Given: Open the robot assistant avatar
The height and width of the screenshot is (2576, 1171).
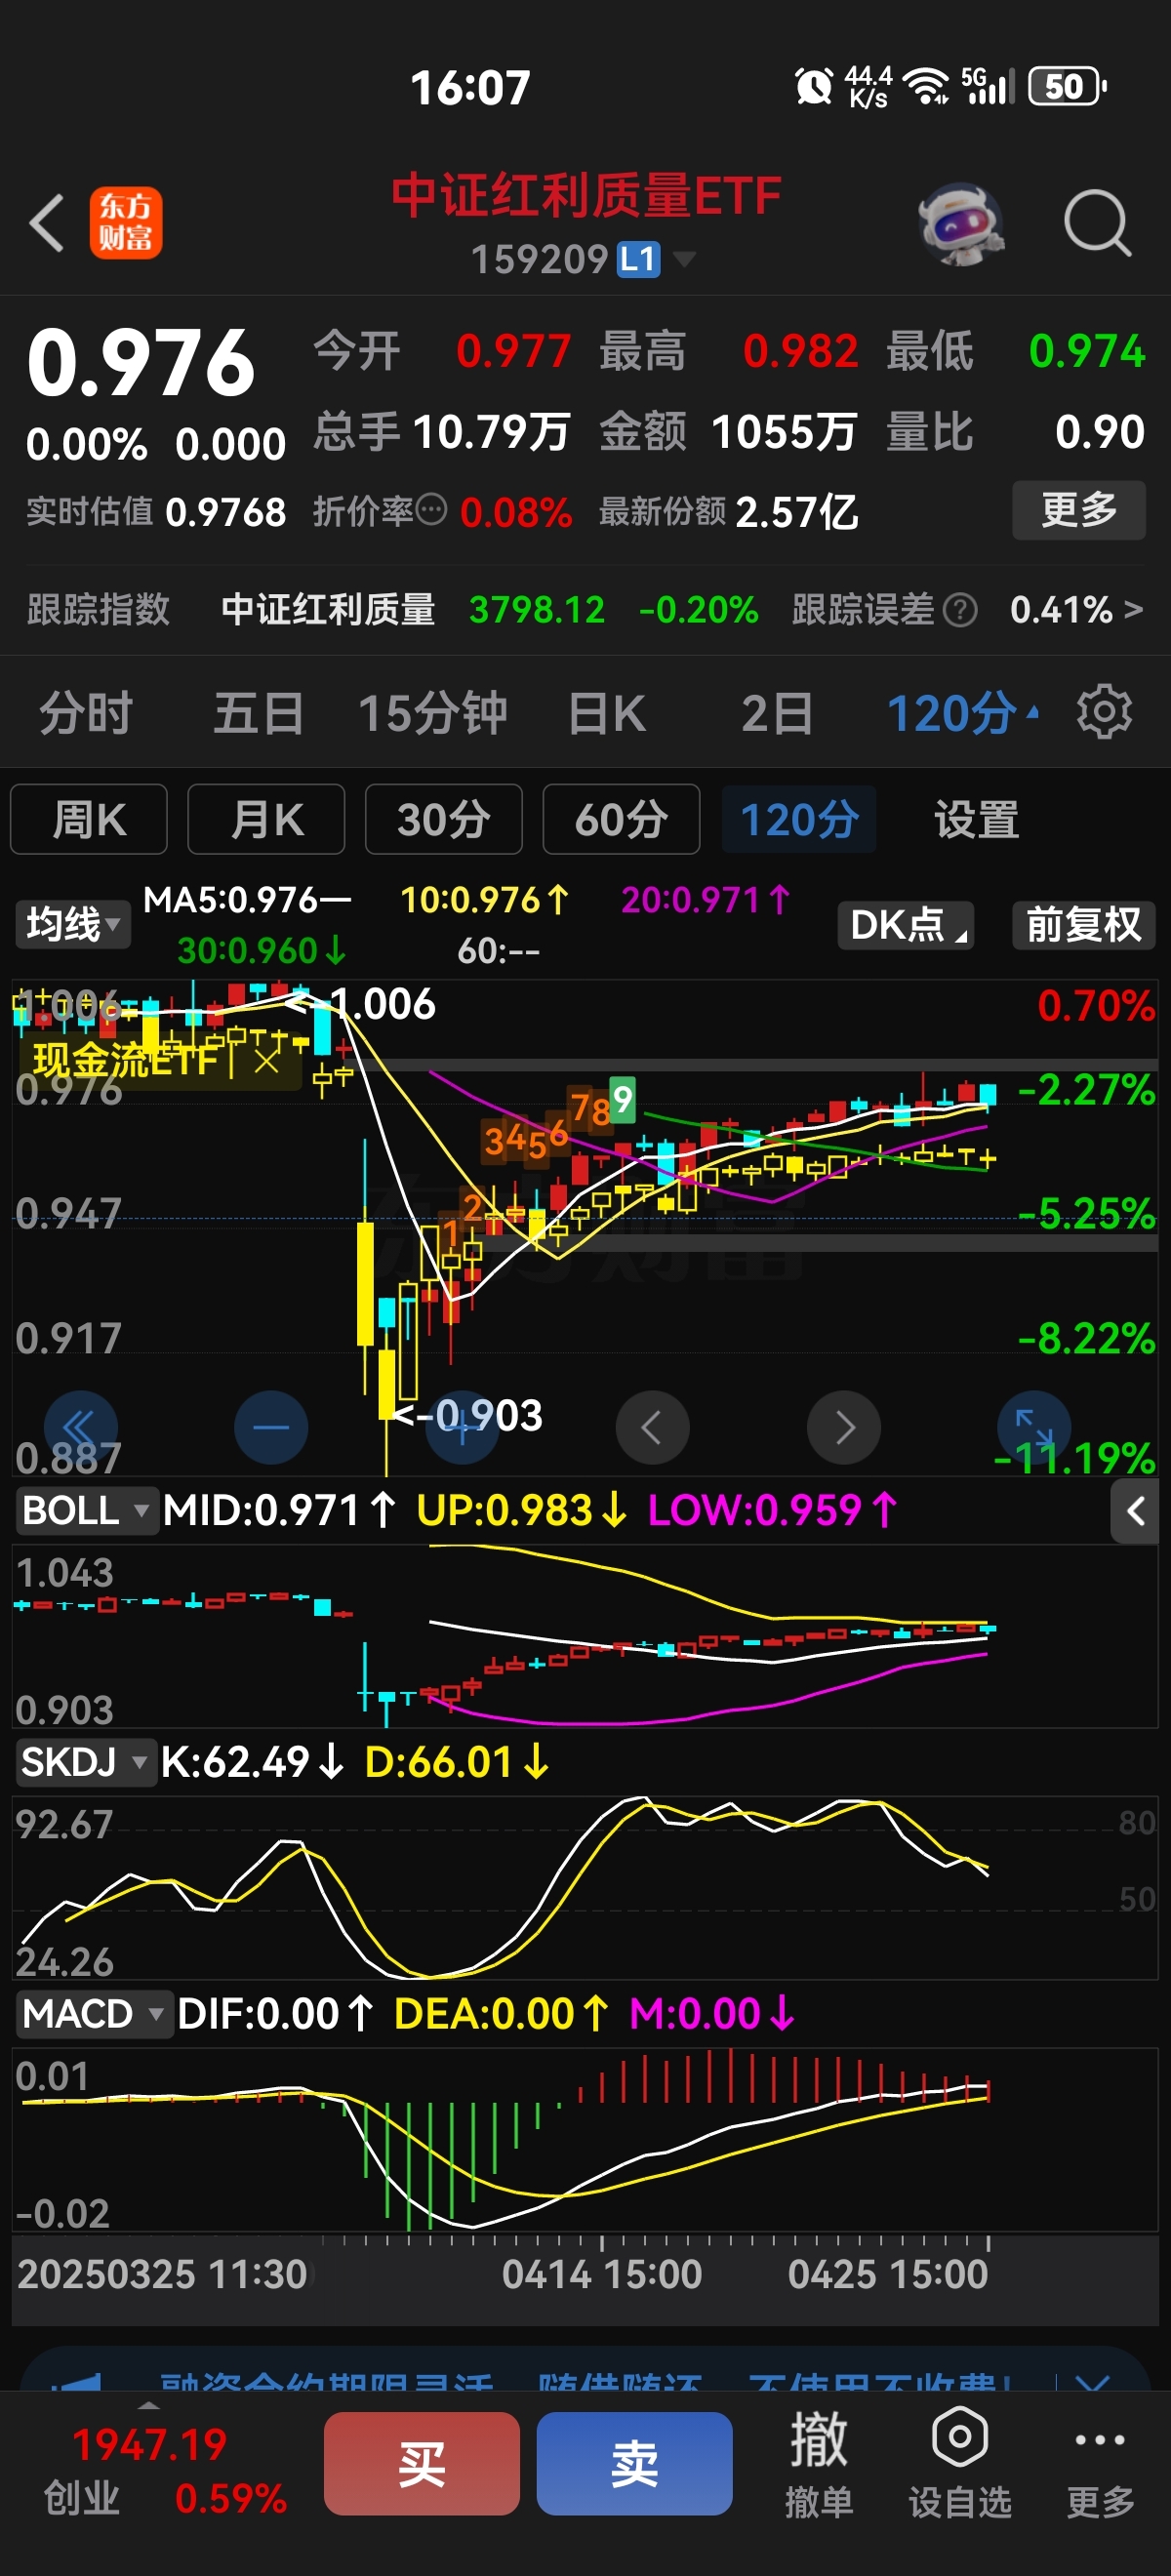Looking at the screenshot, I should click(961, 223).
